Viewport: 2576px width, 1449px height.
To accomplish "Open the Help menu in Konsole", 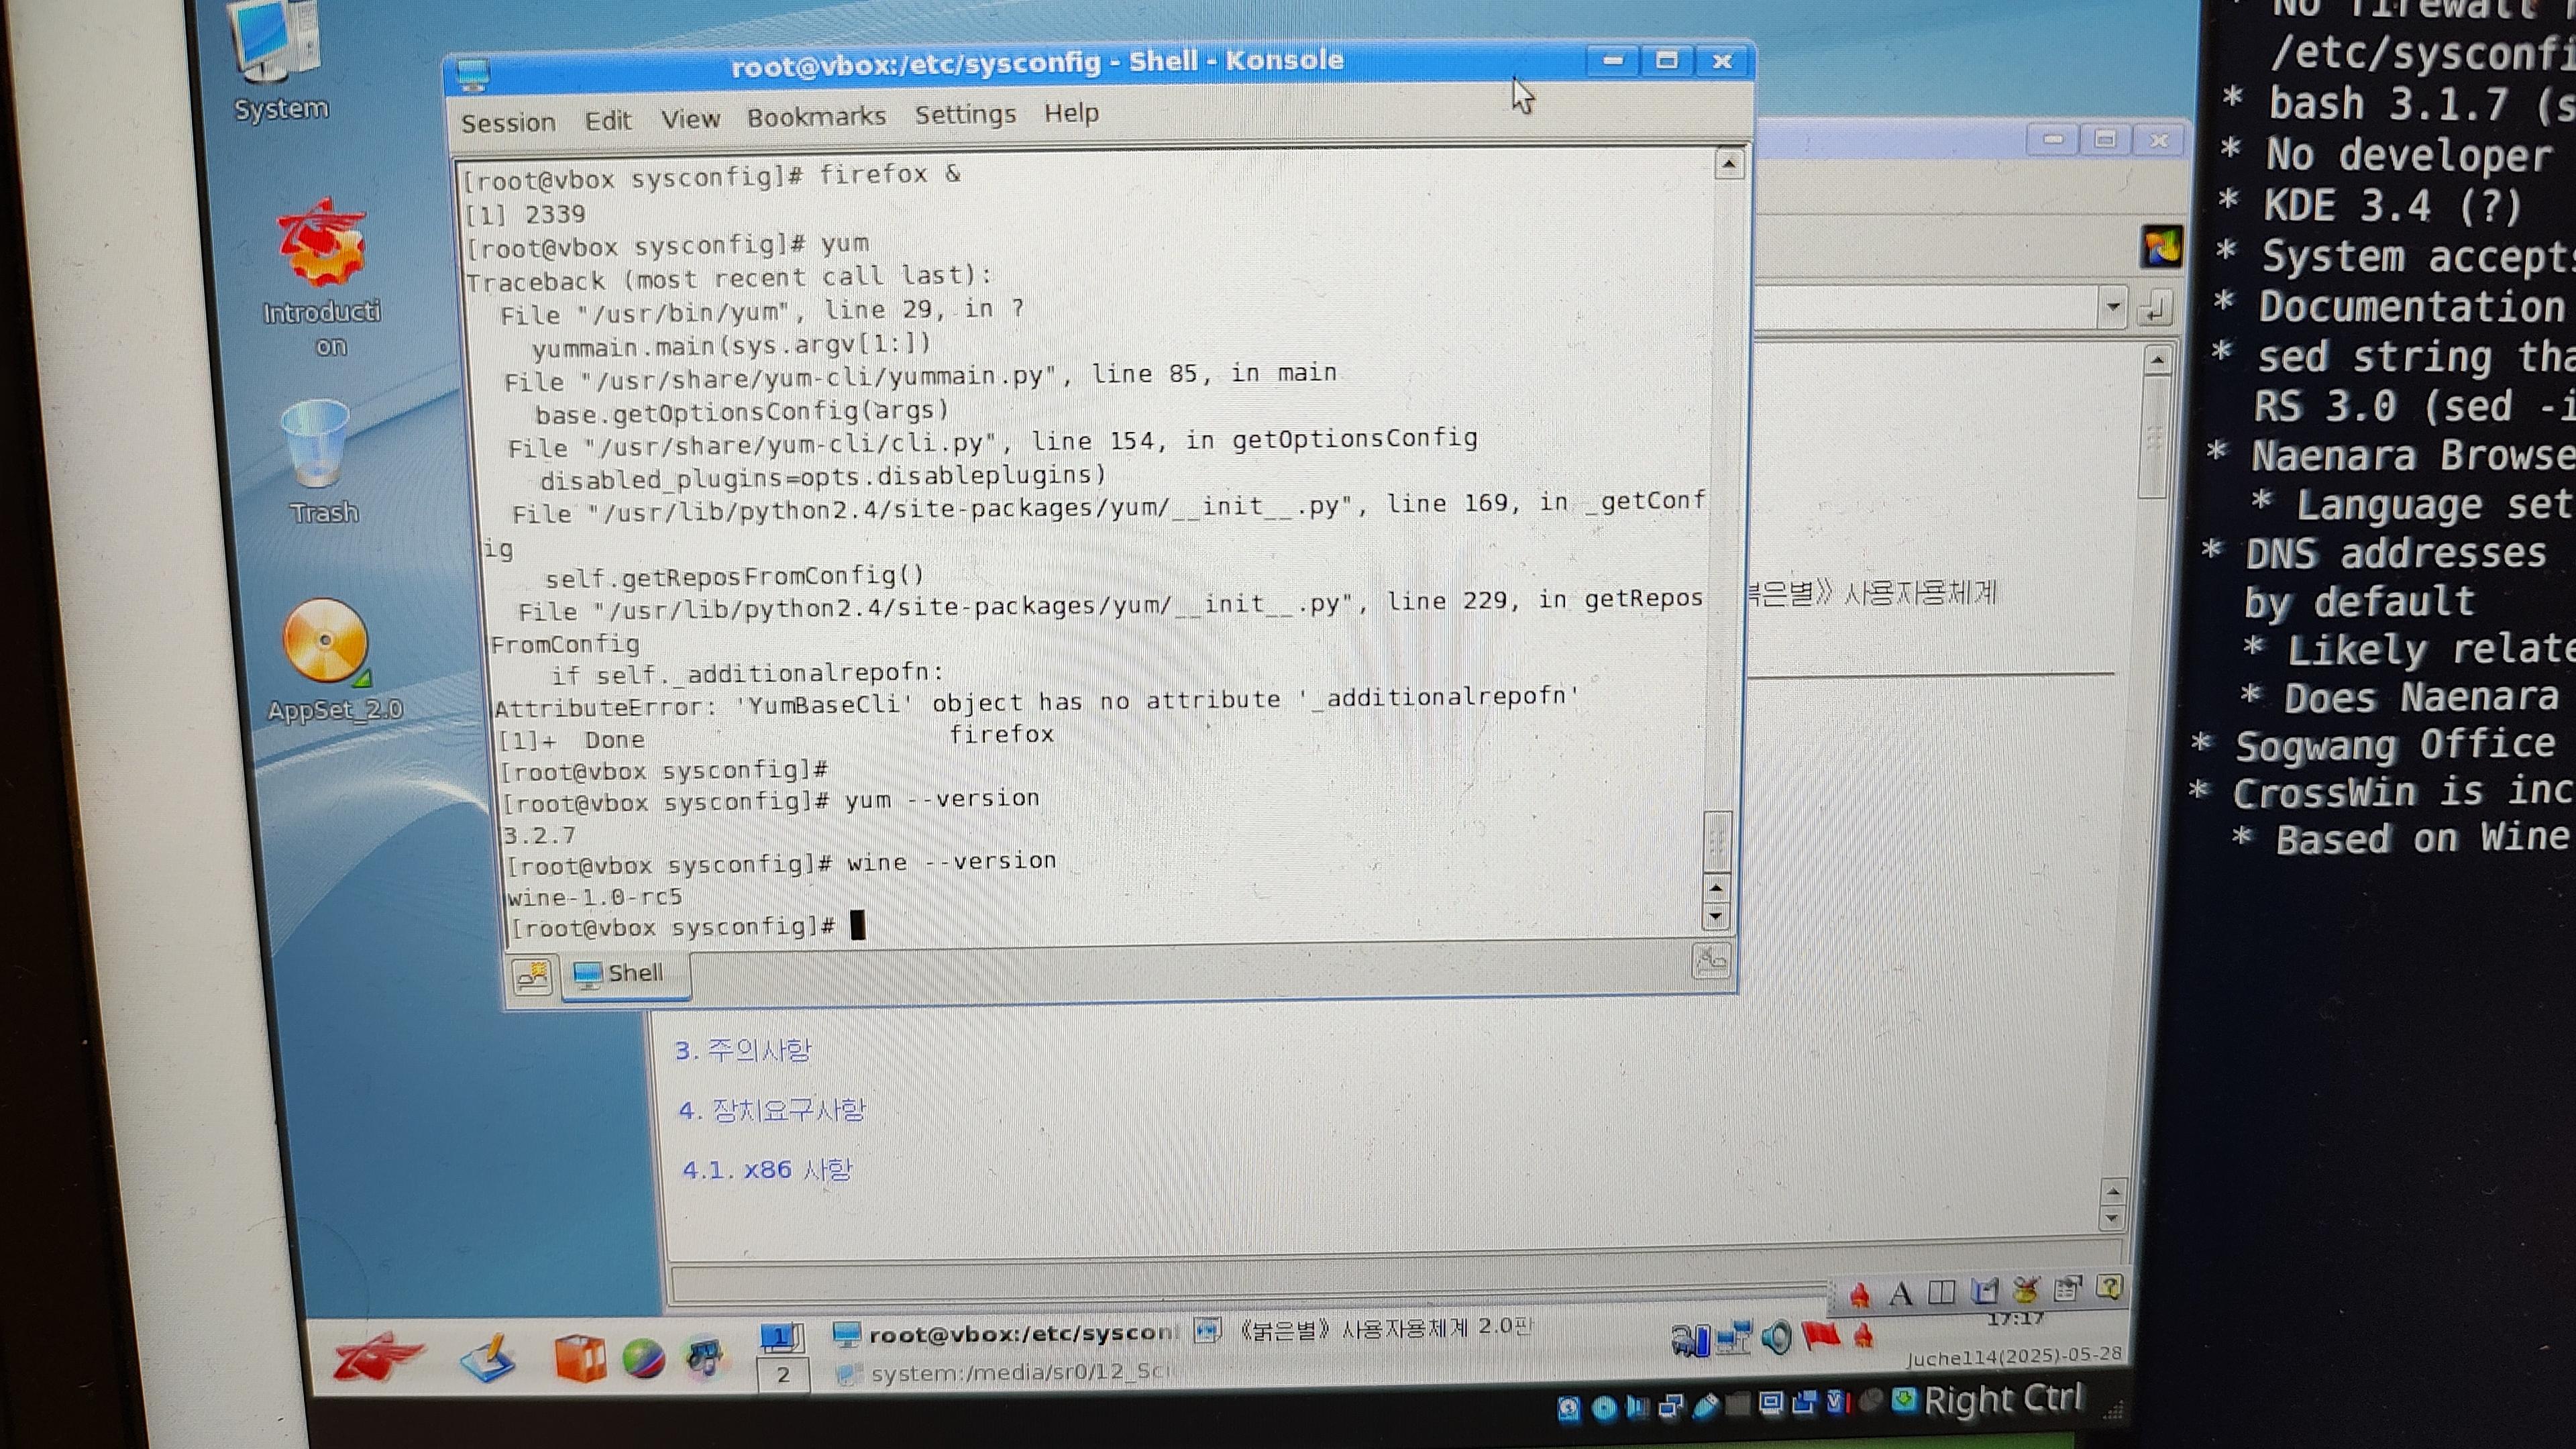I will [x=1071, y=113].
